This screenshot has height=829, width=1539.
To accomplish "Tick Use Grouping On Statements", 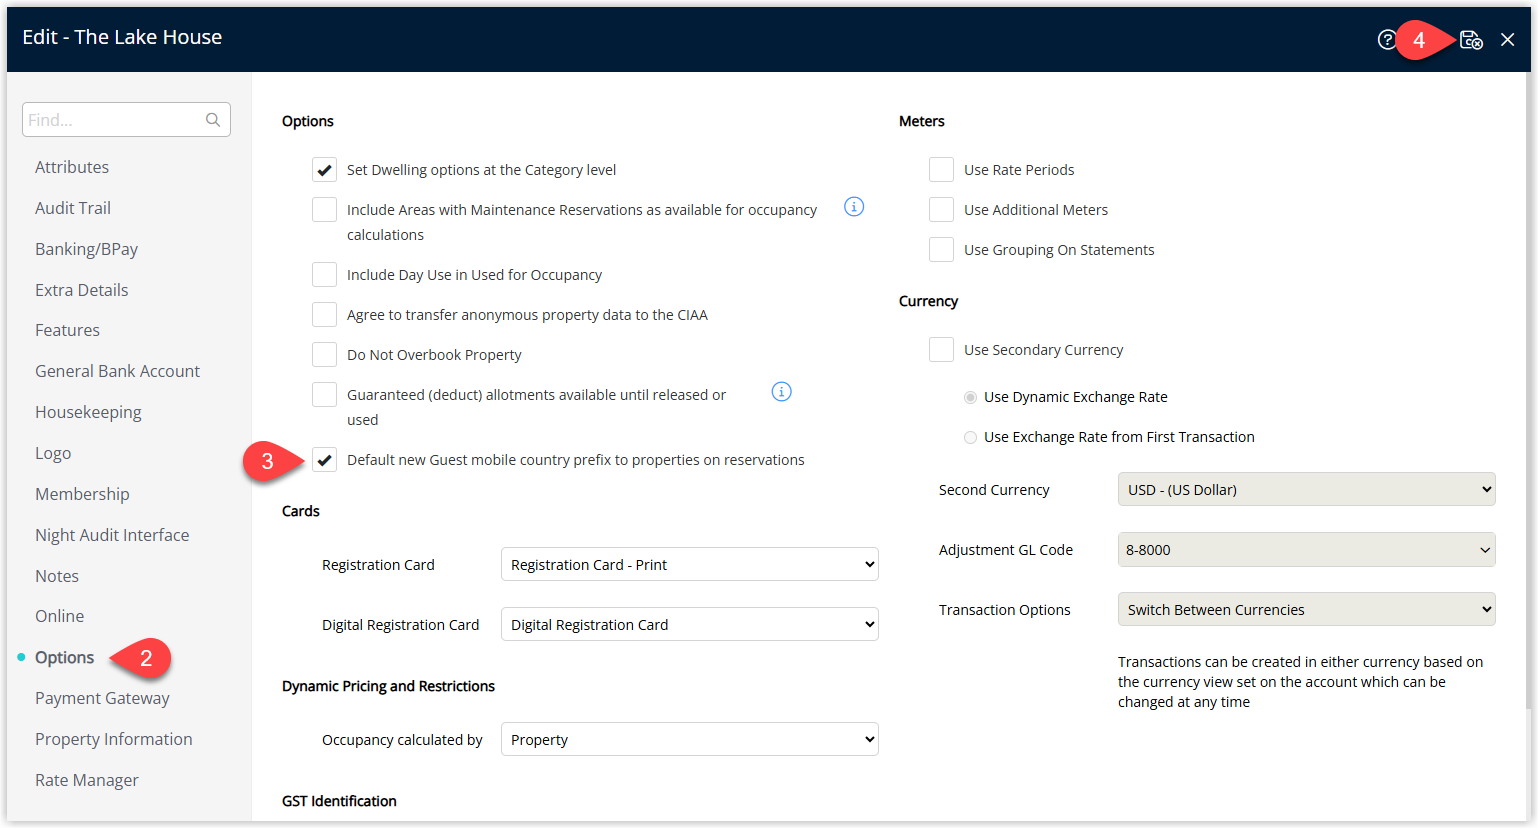I will tap(941, 250).
